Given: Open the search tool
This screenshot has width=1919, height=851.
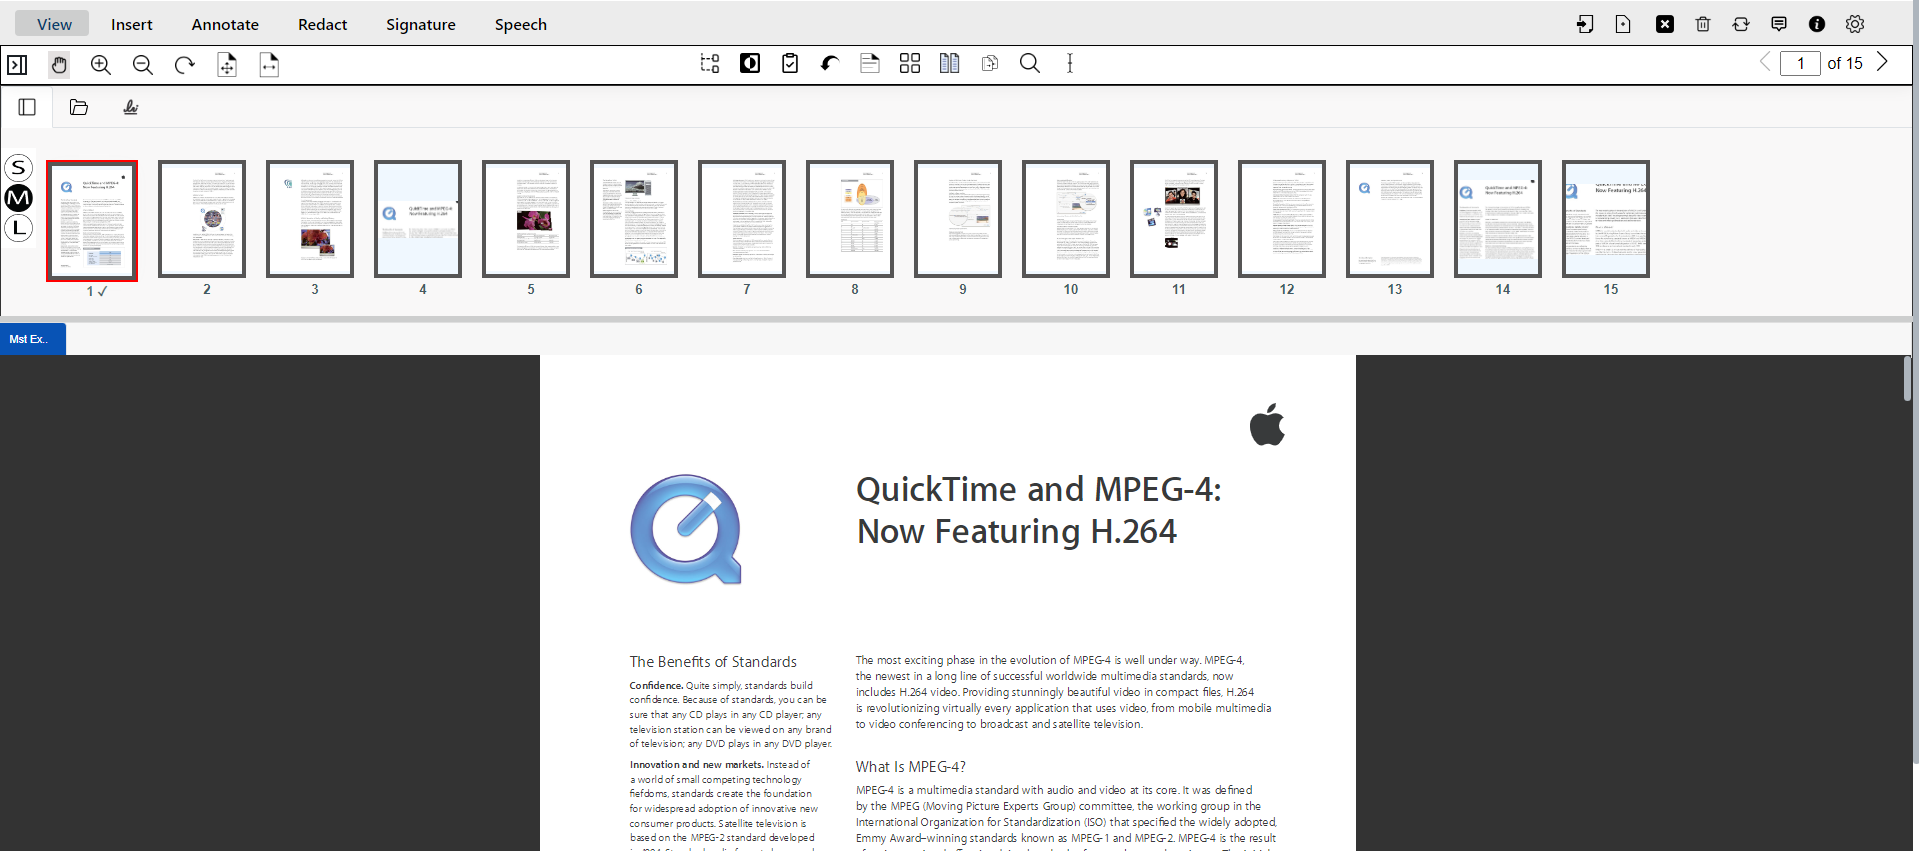Looking at the screenshot, I should tap(1030, 64).
